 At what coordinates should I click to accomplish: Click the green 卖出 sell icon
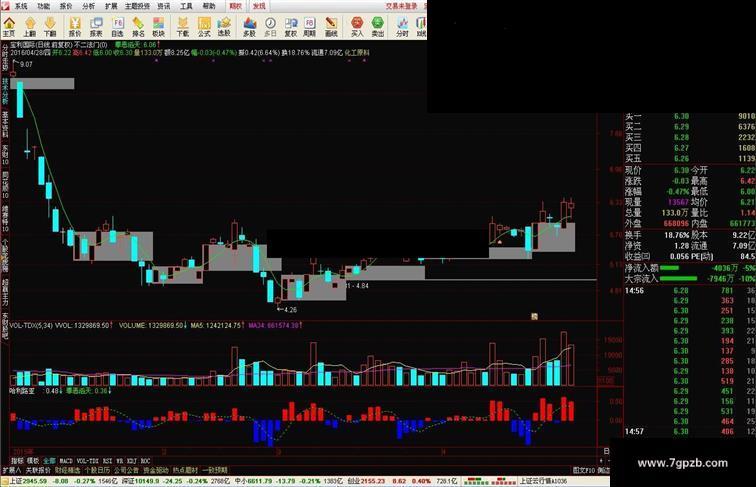[x=378, y=27]
